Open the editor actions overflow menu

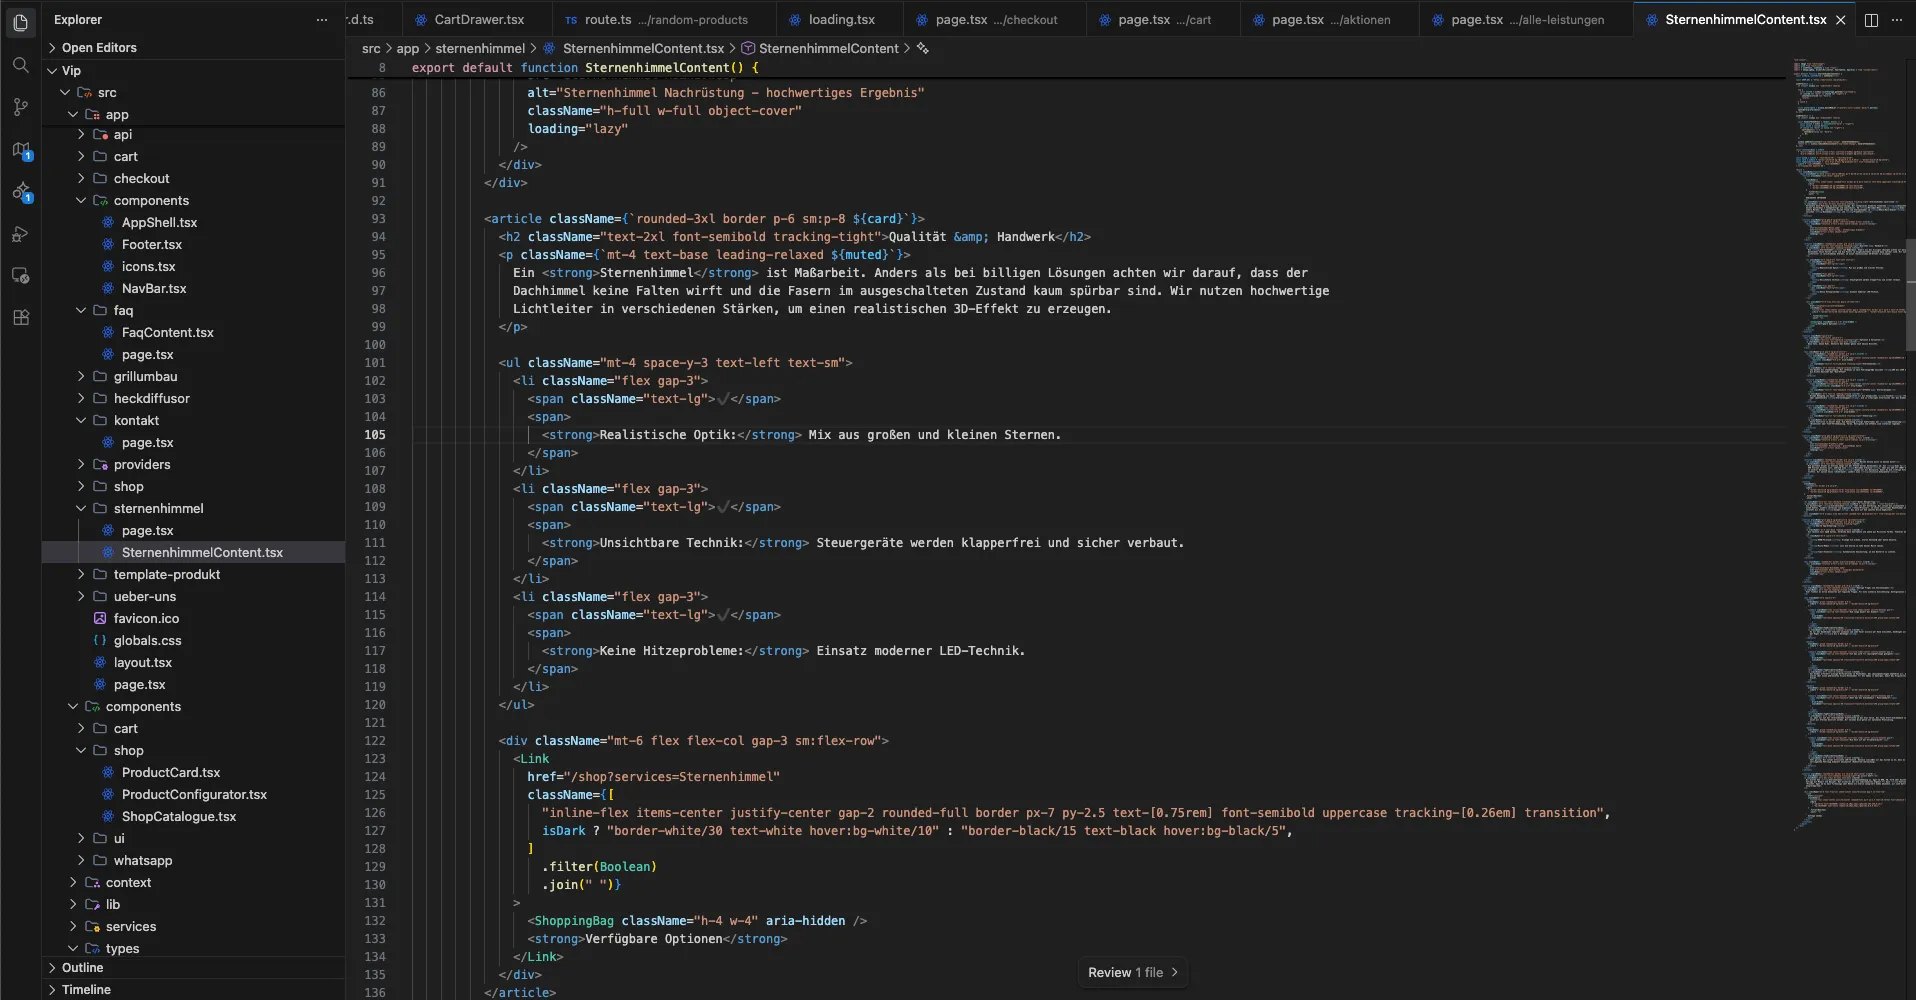pos(1897,19)
